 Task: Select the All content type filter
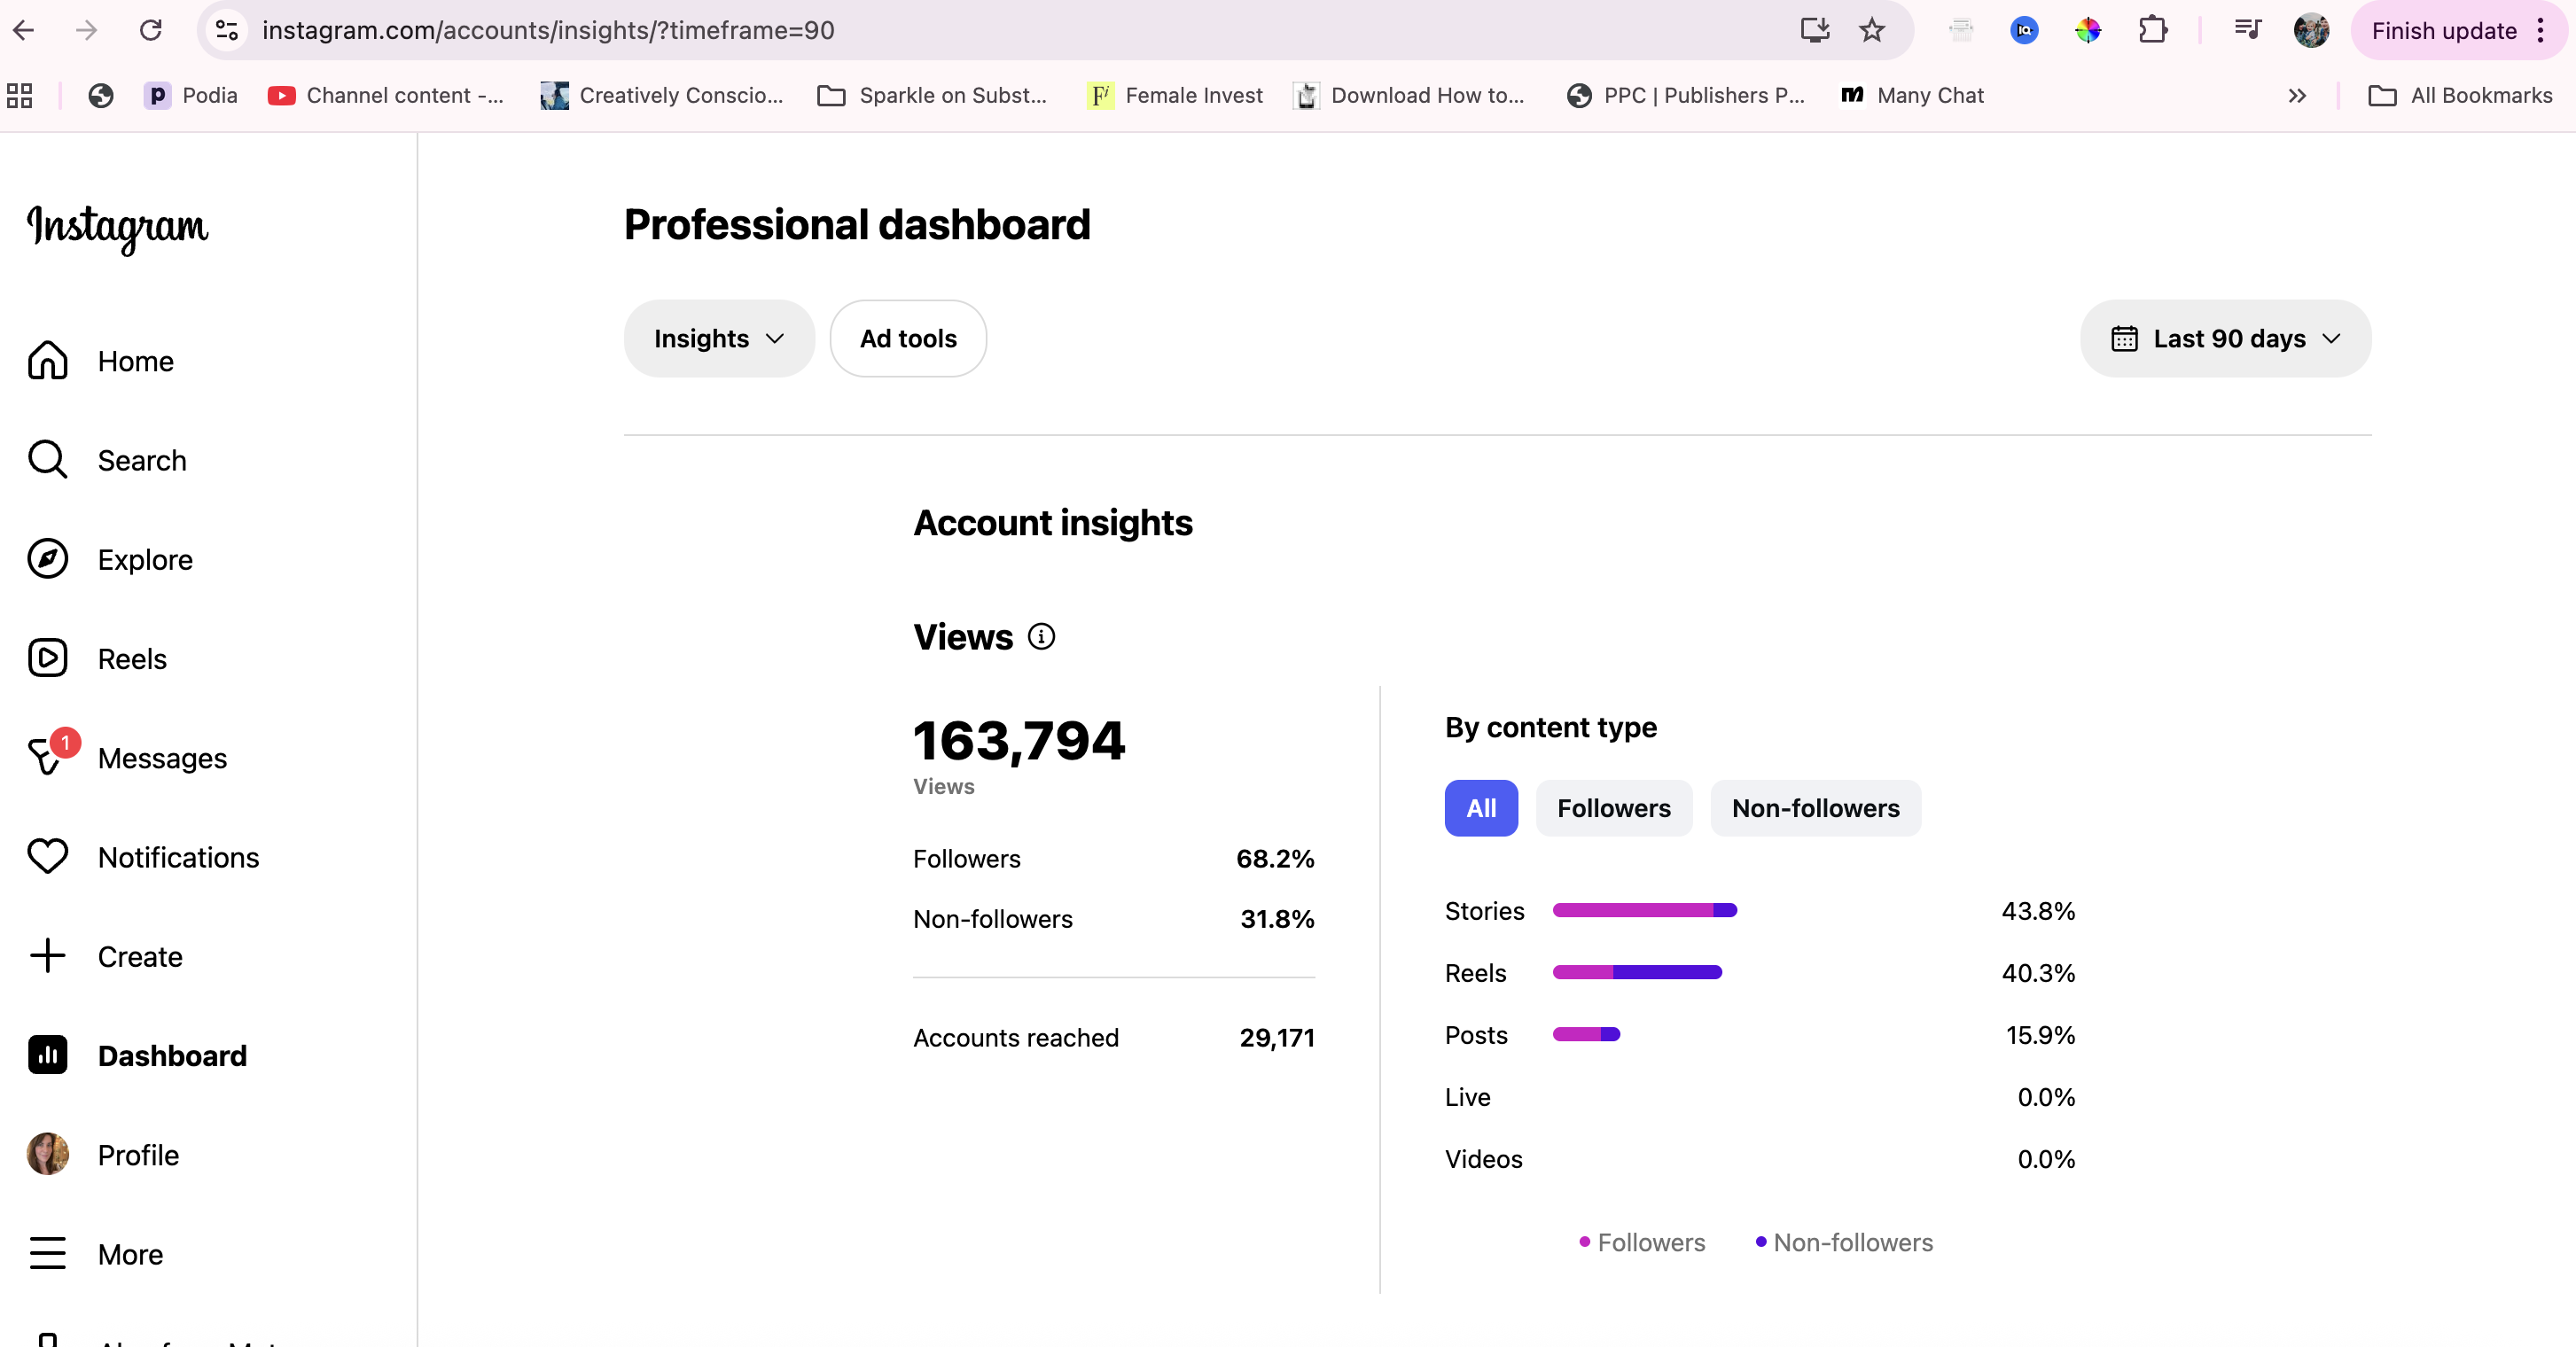(1480, 808)
